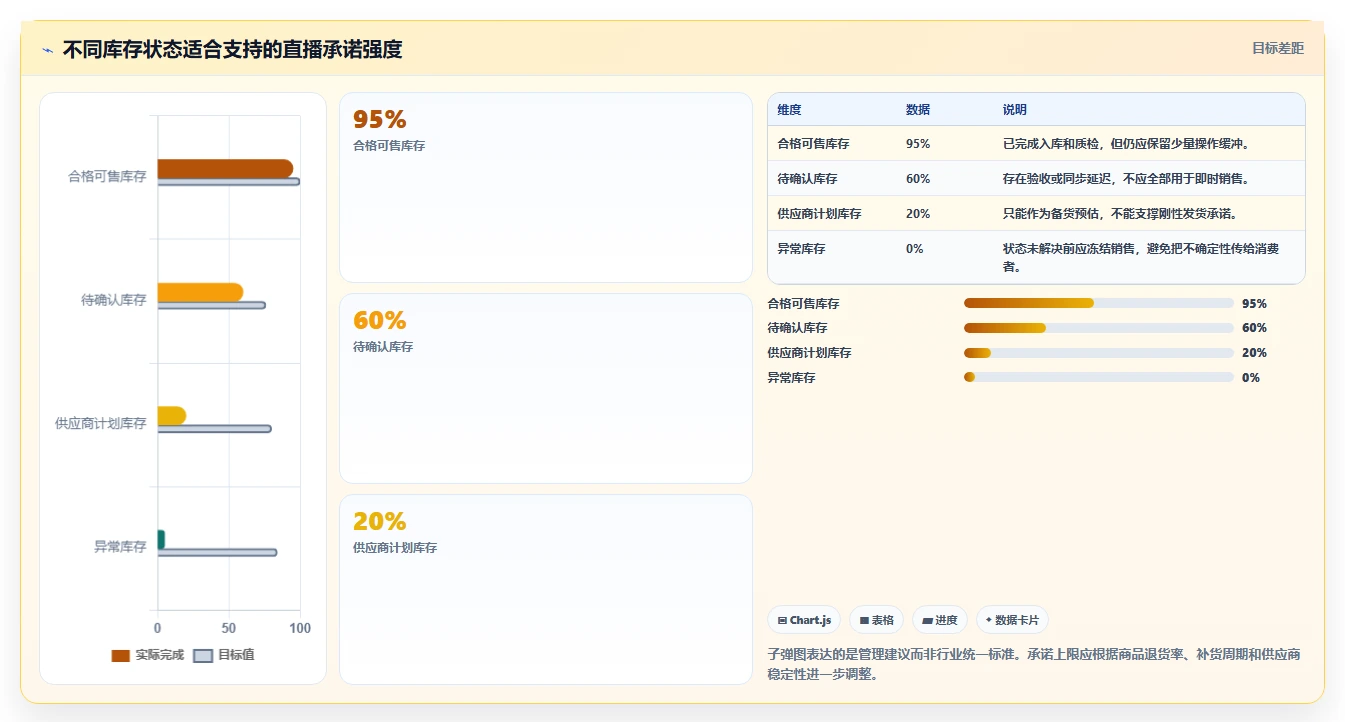This screenshot has height=722, width=1345.
Task: Select the 表格 tag
Action: click(x=876, y=620)
